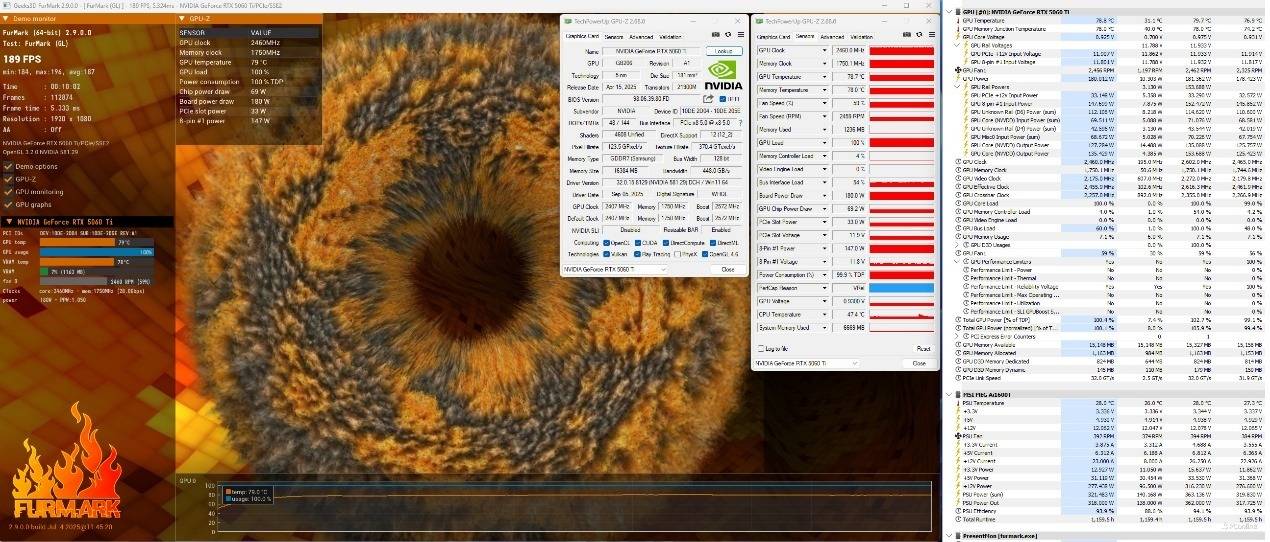Viewport: 1270px width, 542px height.
Task: Click the Lookup button in GPU-Z
Action: pos(724,51)
